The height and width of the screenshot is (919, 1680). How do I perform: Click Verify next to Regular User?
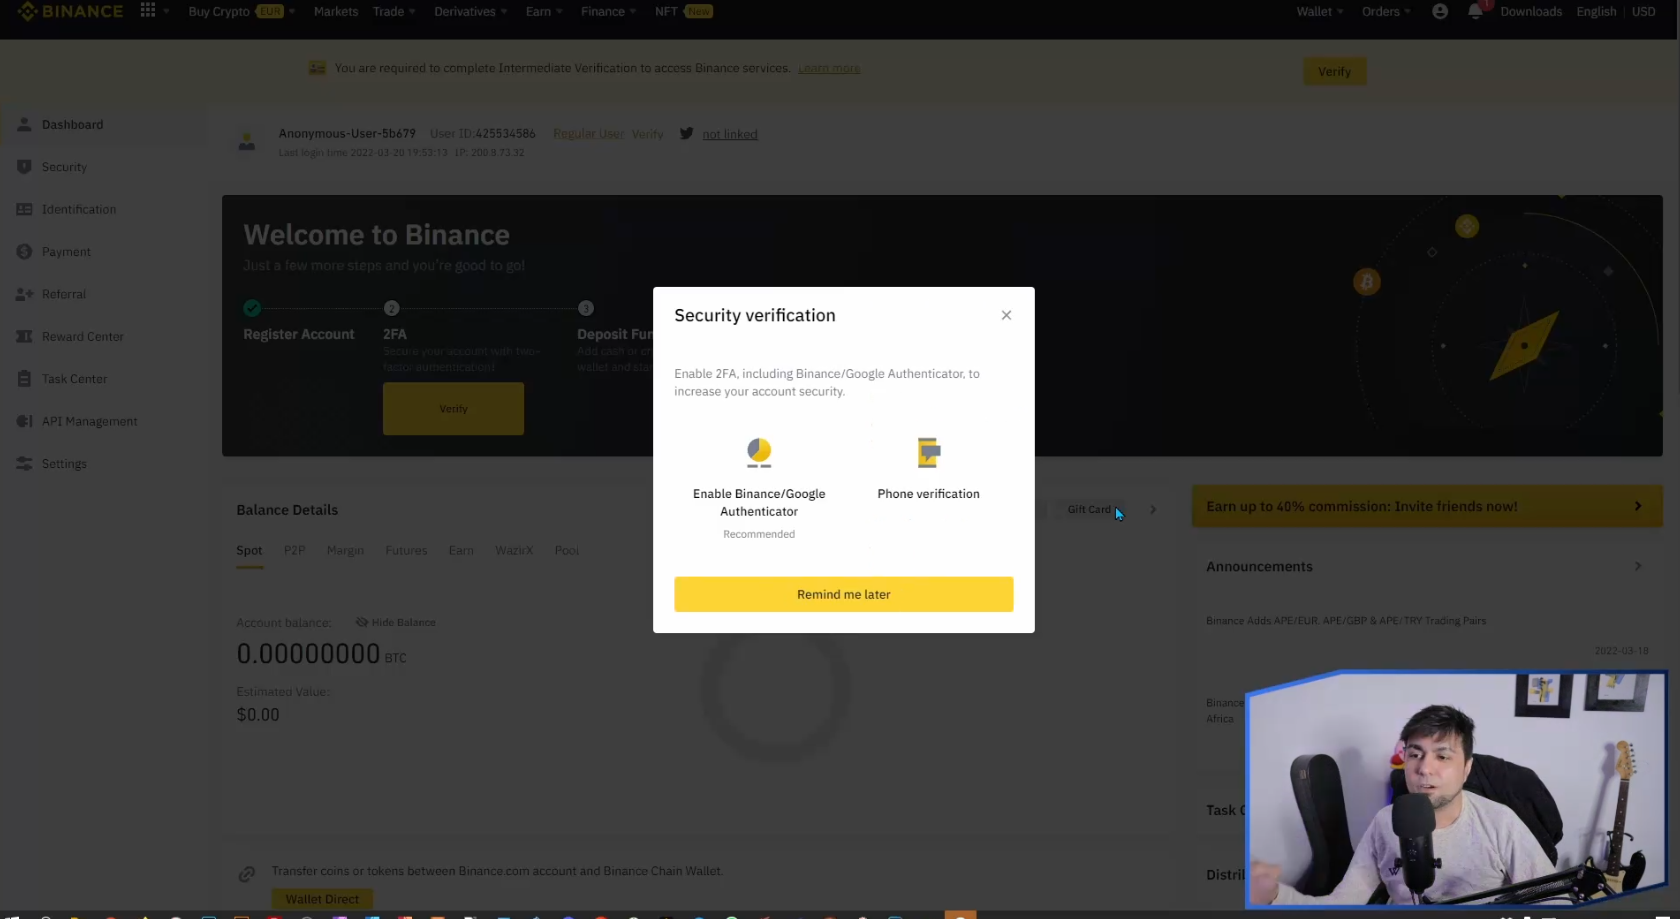tap(647, 134)
